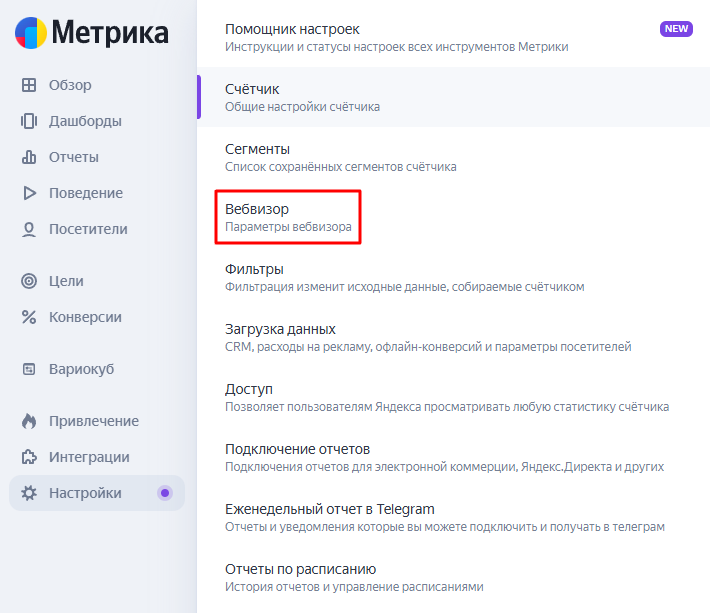Click 'Позволяет пользователям Яндекса' description
Image resolution: width=710 pixels, height=613 pixels.
point(447,407)
